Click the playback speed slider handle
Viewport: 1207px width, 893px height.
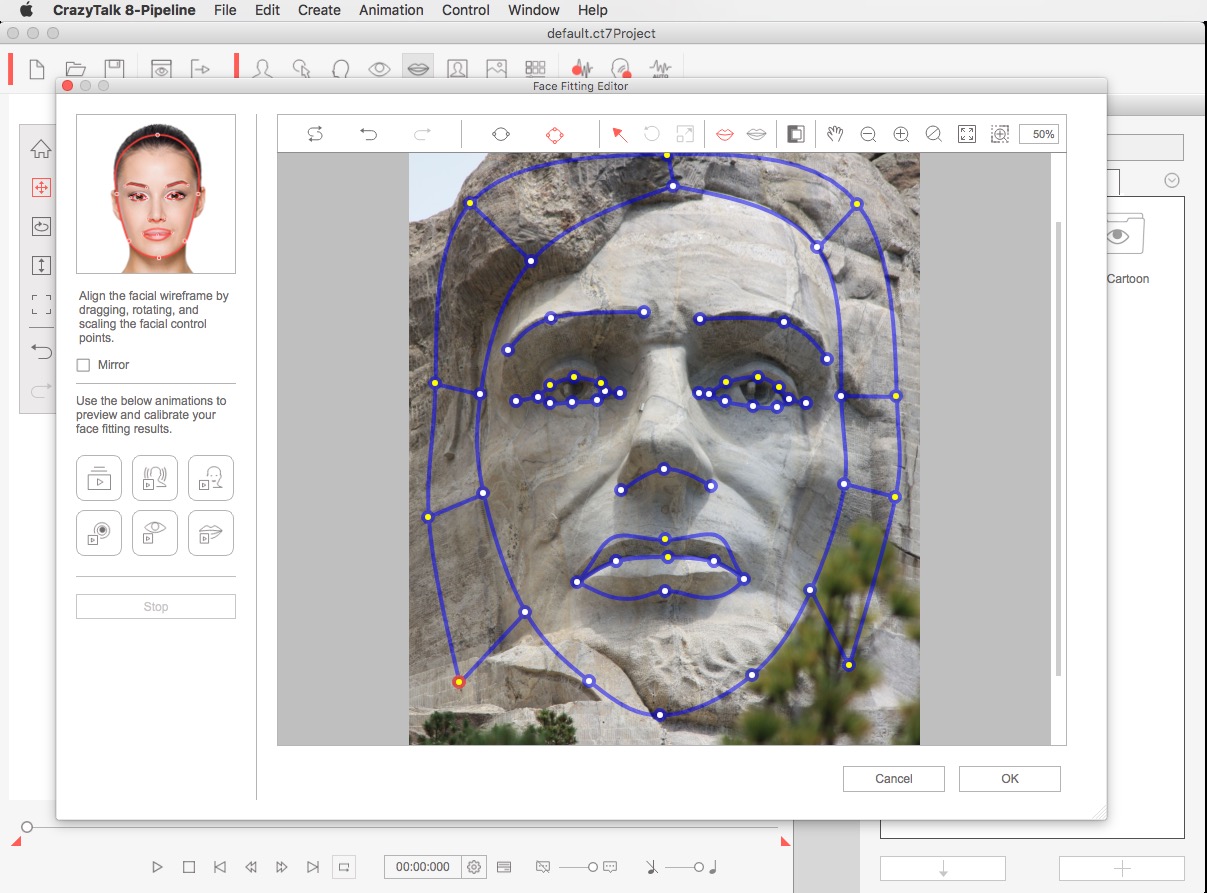tap(593, 867)
